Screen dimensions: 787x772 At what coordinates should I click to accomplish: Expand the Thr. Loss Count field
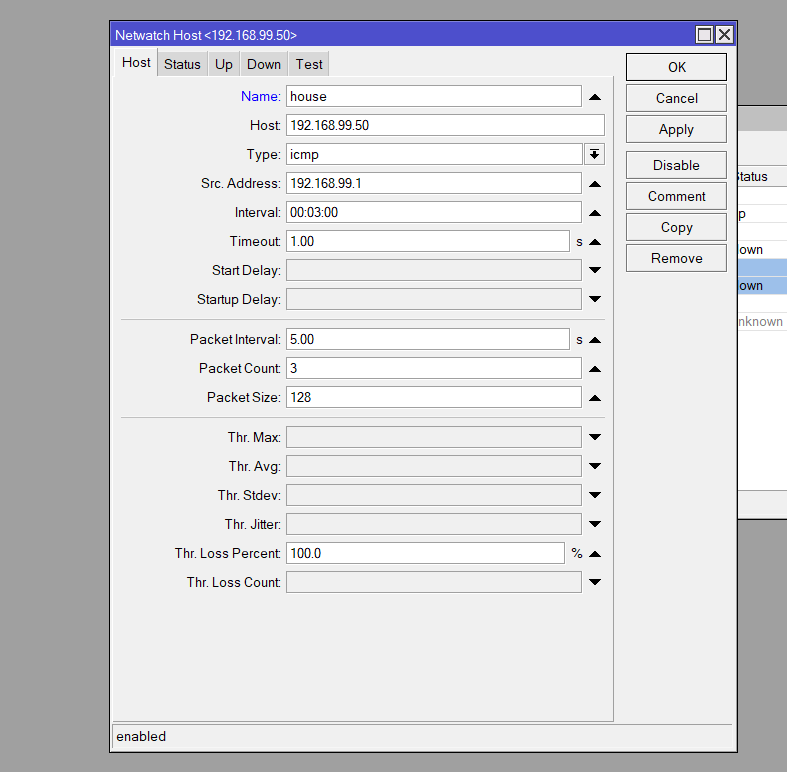[x=595, y=582]
